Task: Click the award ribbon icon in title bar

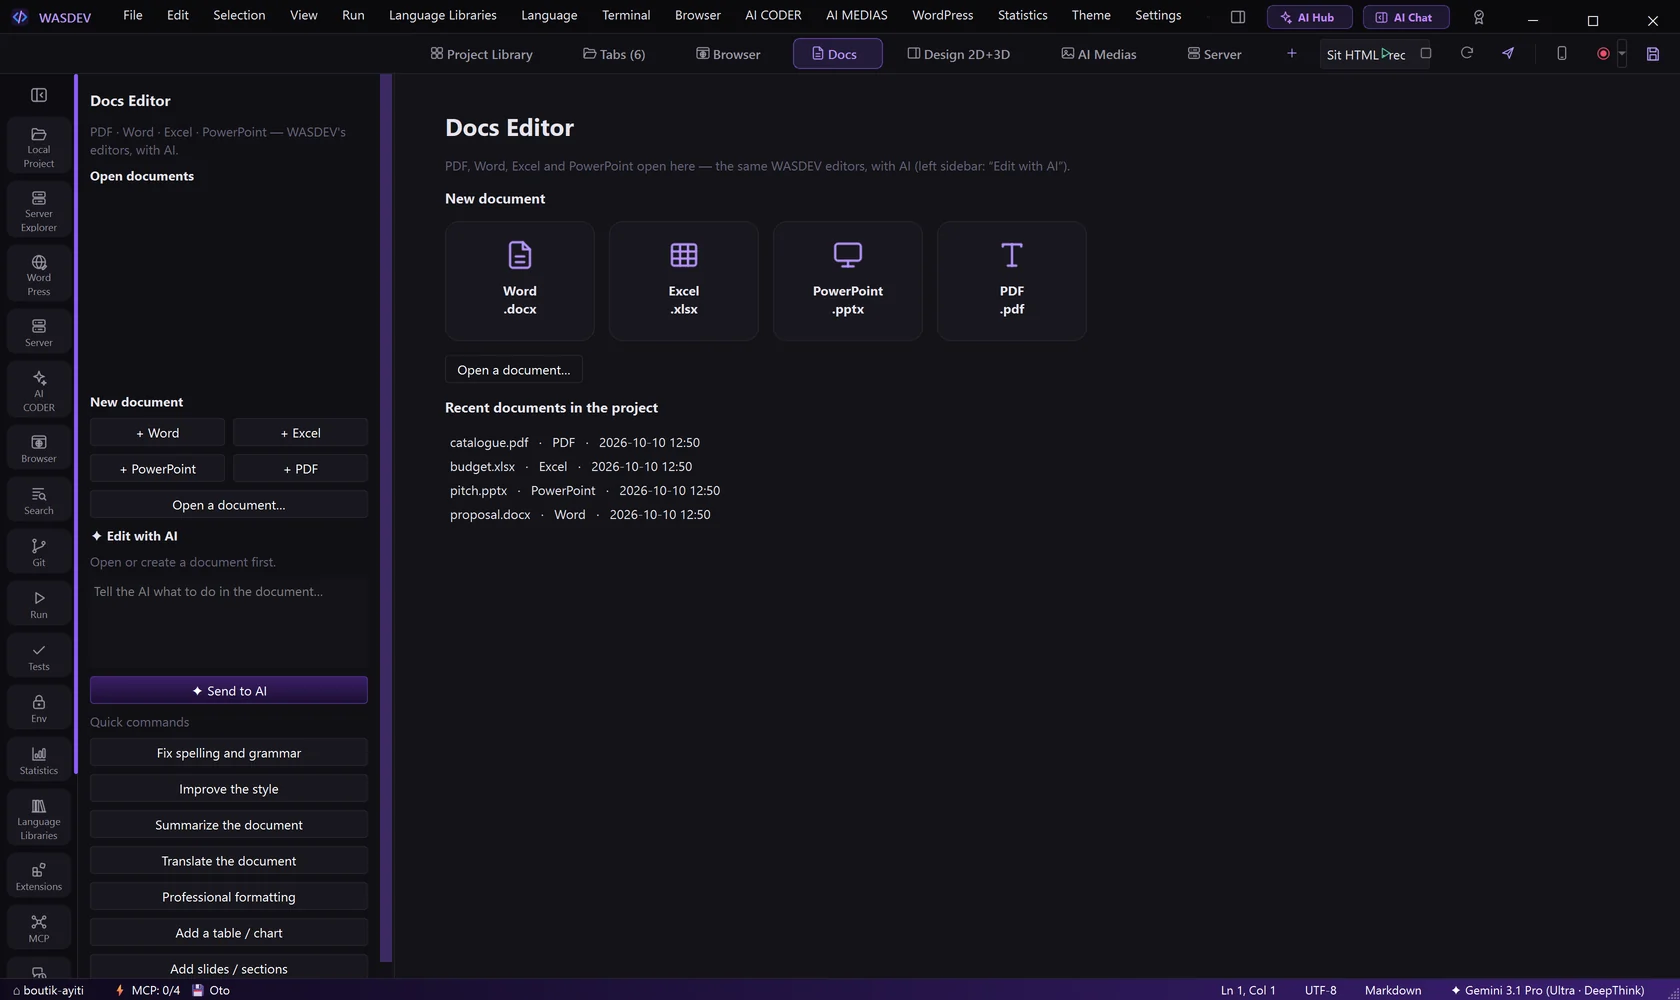Action: (1479, 17)
